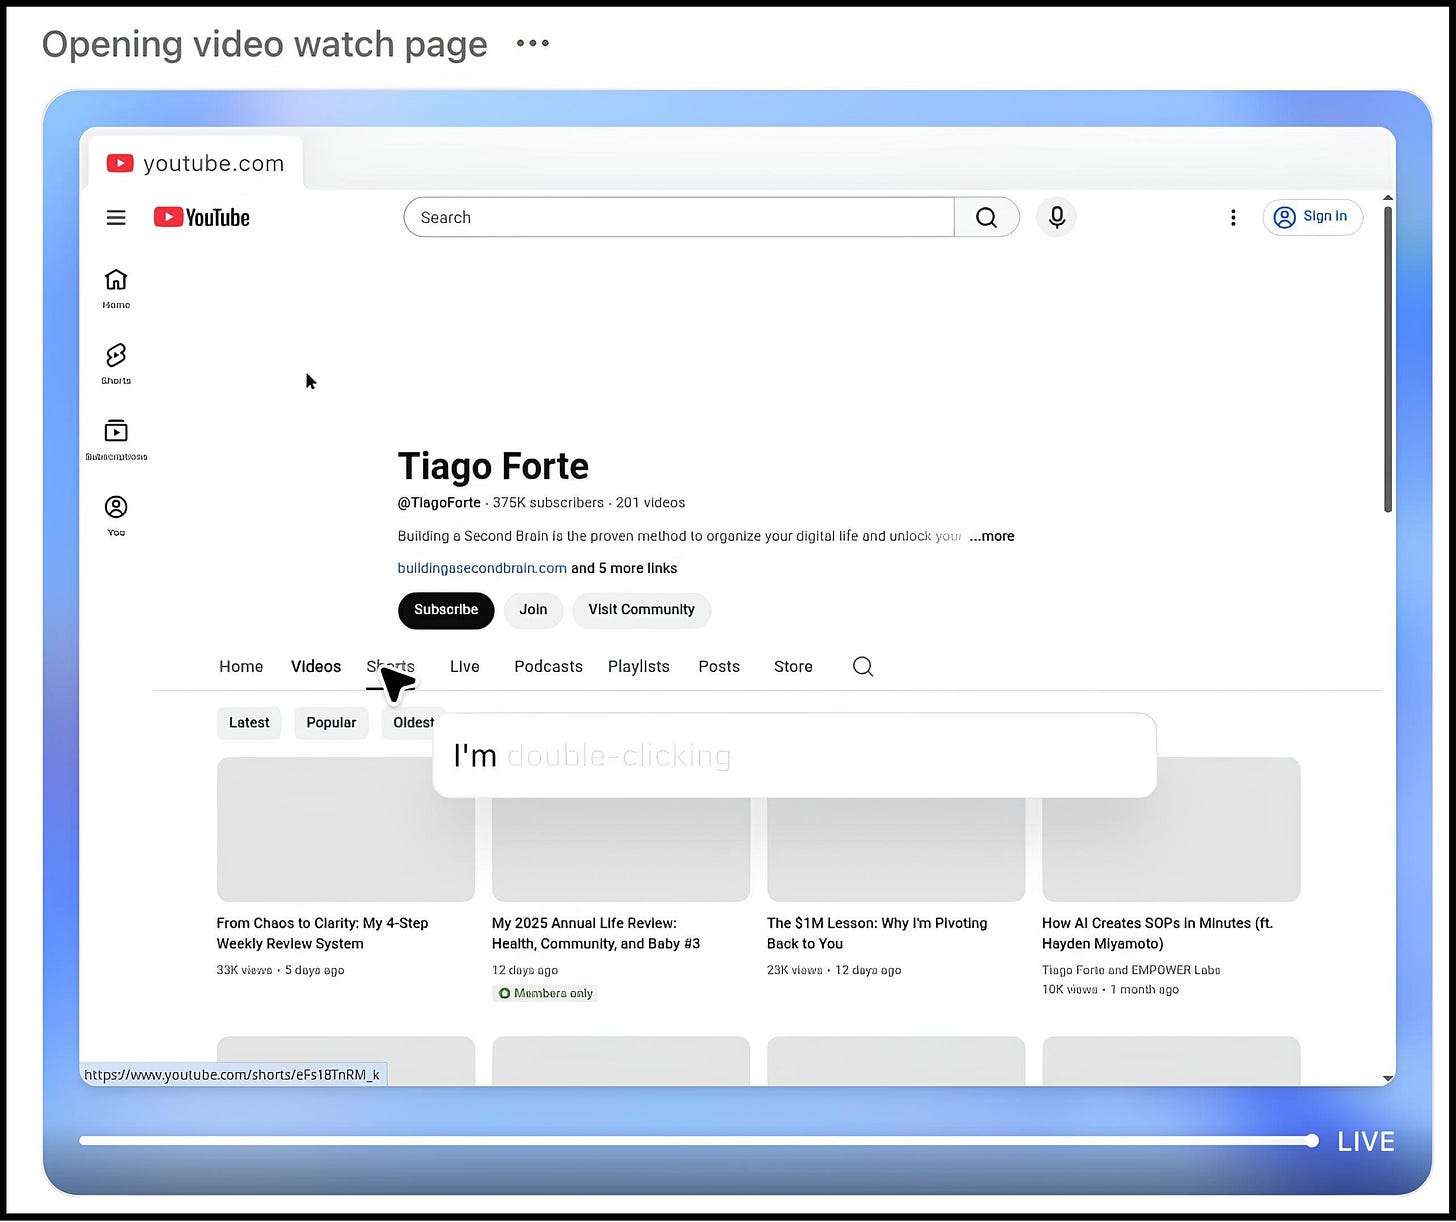Click the @TiagoForte handle
Viewport: 1456px width, 1222px height.
click(439, 503)
